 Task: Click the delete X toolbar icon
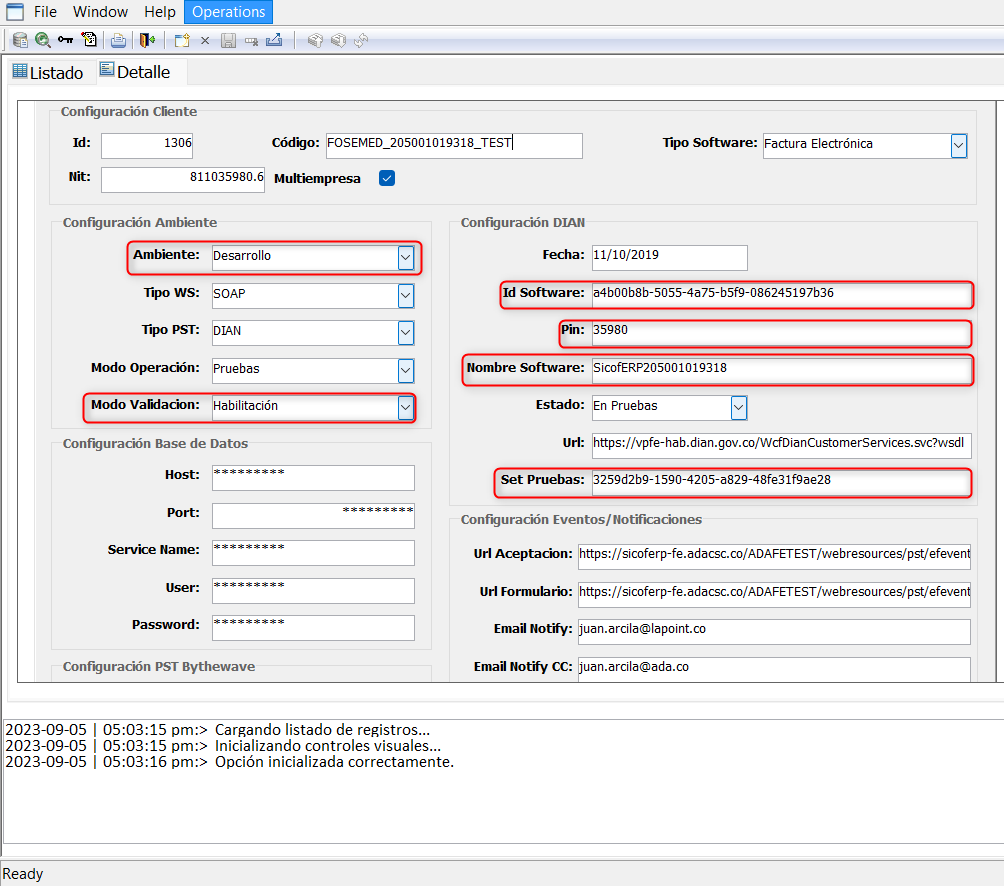pyautogui.click(x=205, y=40)
